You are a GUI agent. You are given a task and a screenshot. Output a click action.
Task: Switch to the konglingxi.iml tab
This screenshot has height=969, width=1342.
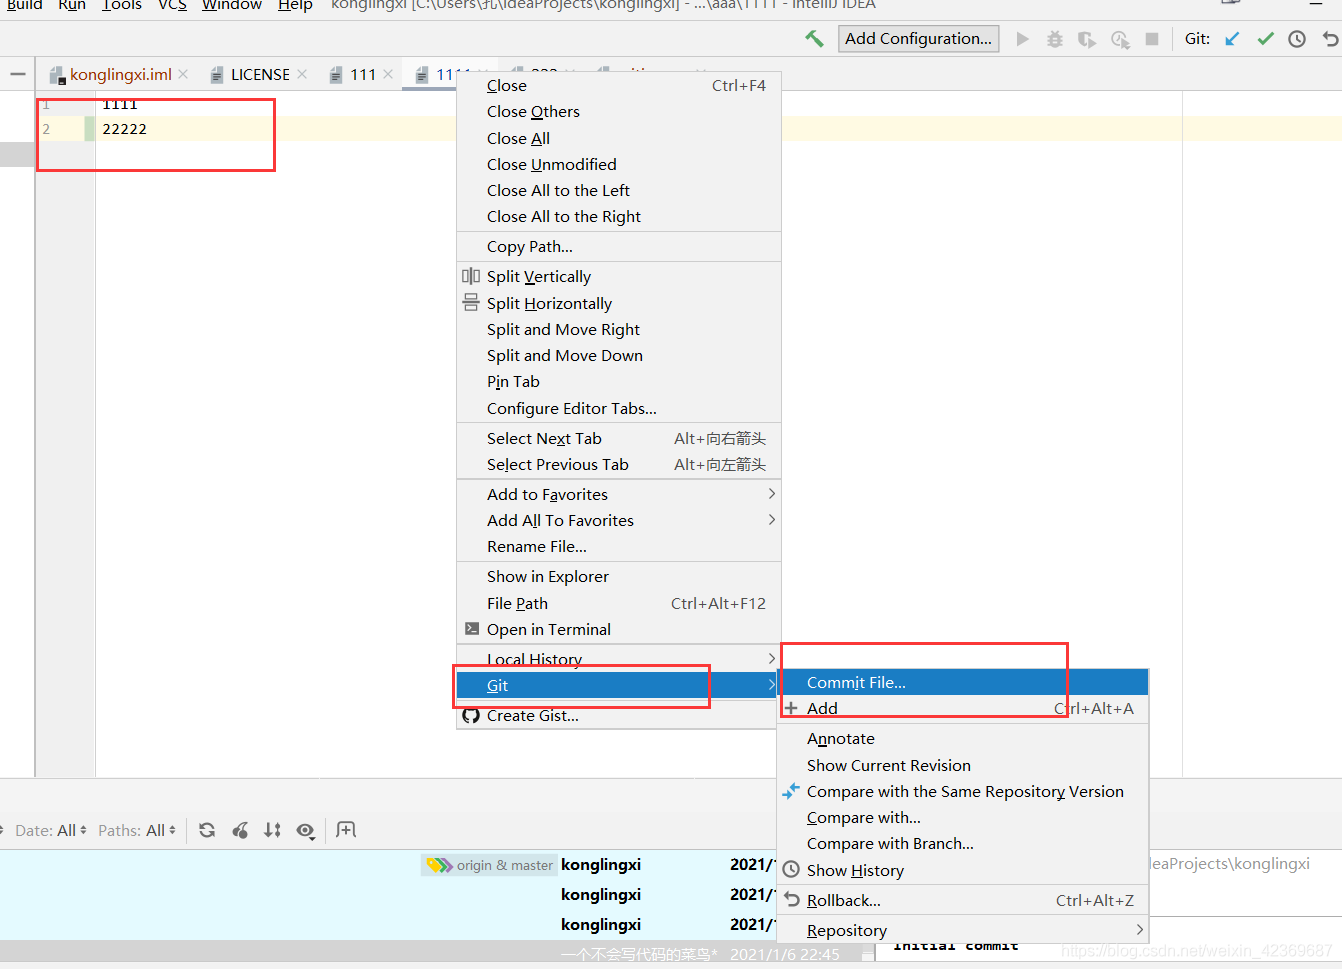(120, 74)
